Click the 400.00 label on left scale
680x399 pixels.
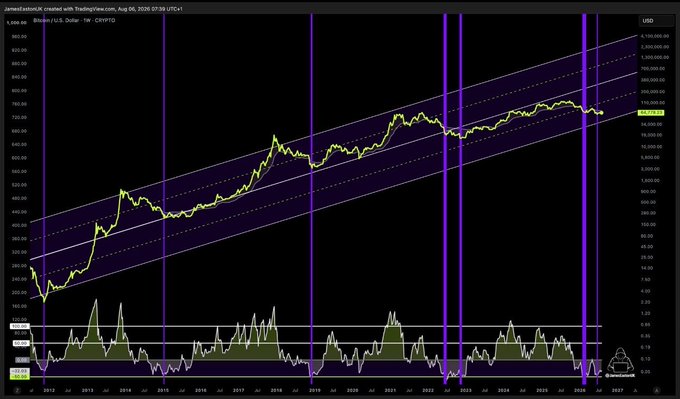[20, 226]
